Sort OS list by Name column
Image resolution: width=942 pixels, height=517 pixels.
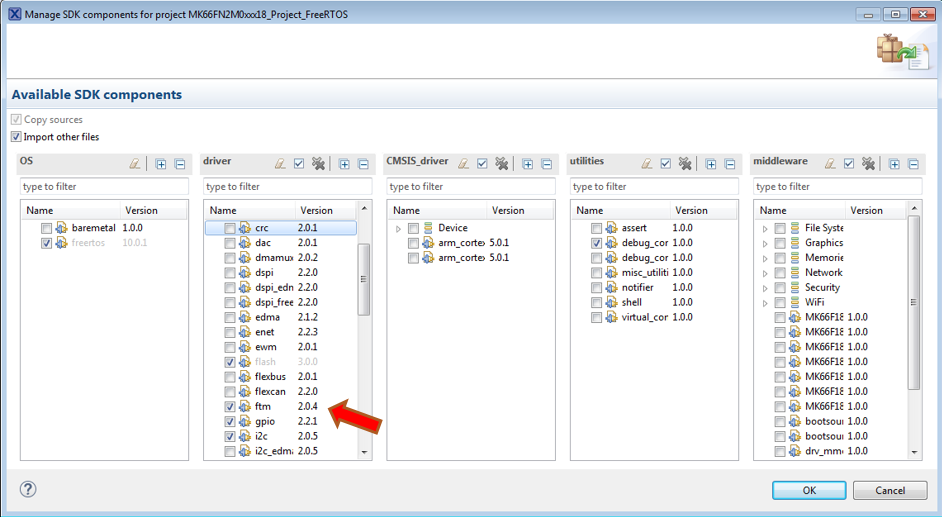click(71, 210)
